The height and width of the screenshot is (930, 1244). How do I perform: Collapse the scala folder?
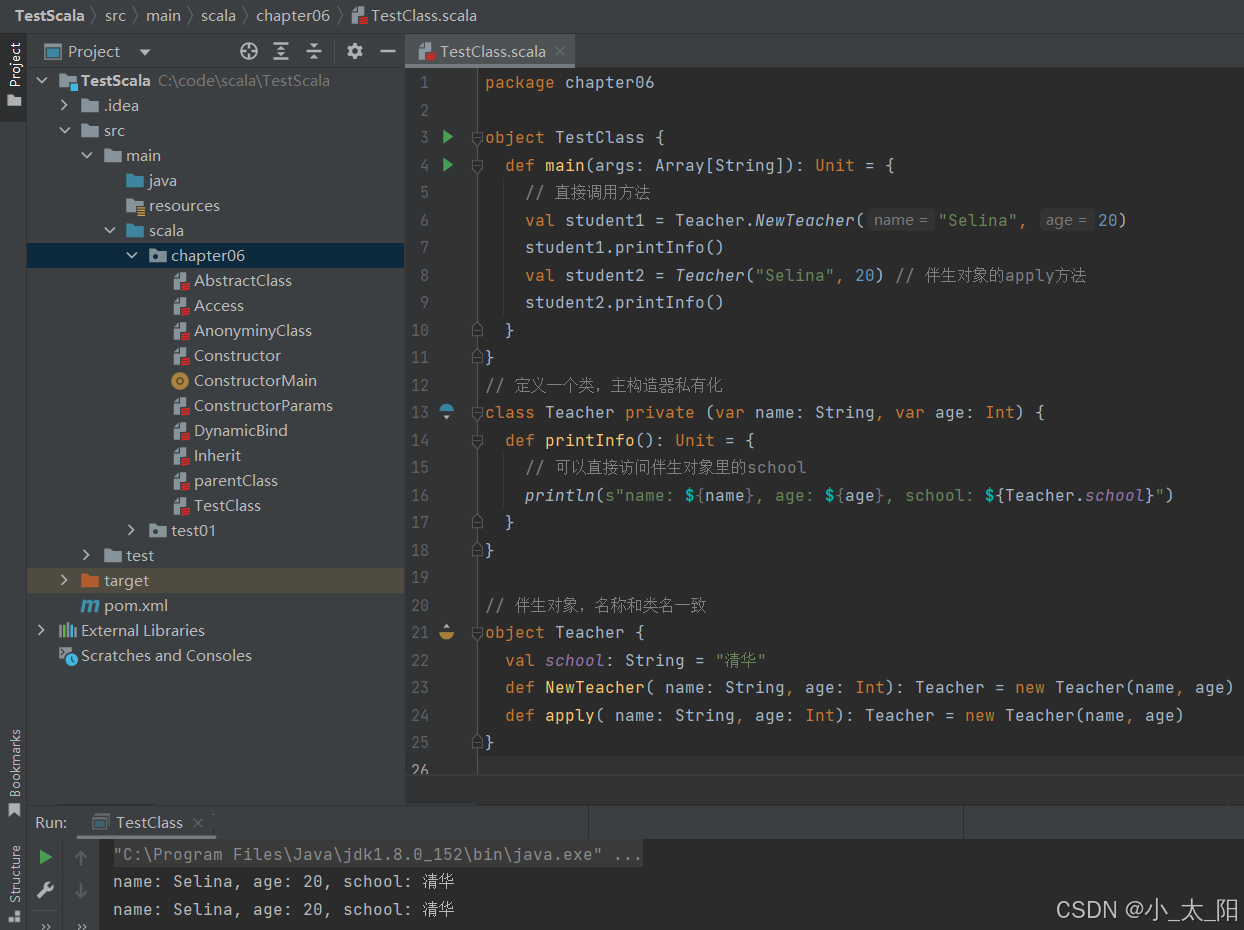click(109, 230)
